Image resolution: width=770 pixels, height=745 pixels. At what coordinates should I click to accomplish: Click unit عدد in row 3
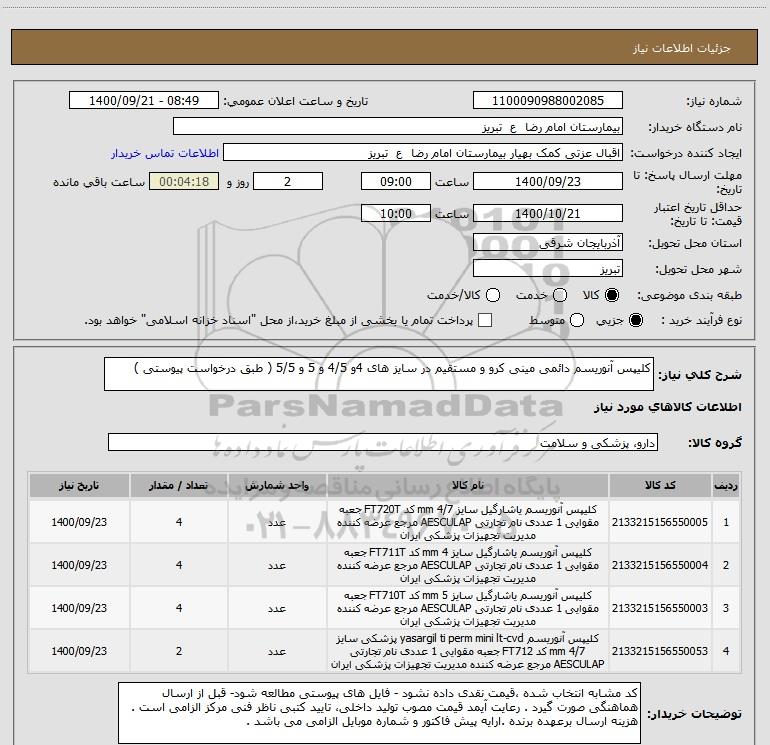[x=277, y=608]
